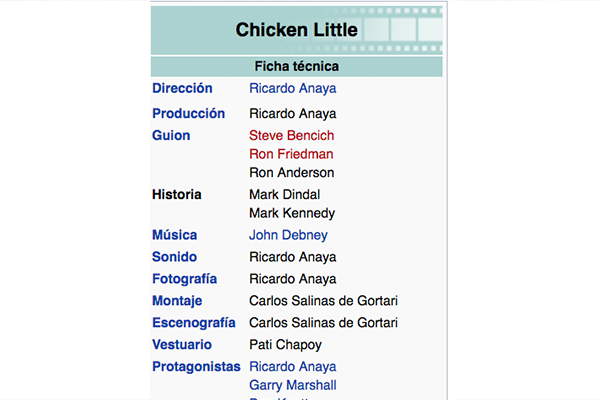Image resolution: width=600 pixels, height=400 pixels.
Task: Follow the Garry Marshall link
Action: (x=292, y=385)
